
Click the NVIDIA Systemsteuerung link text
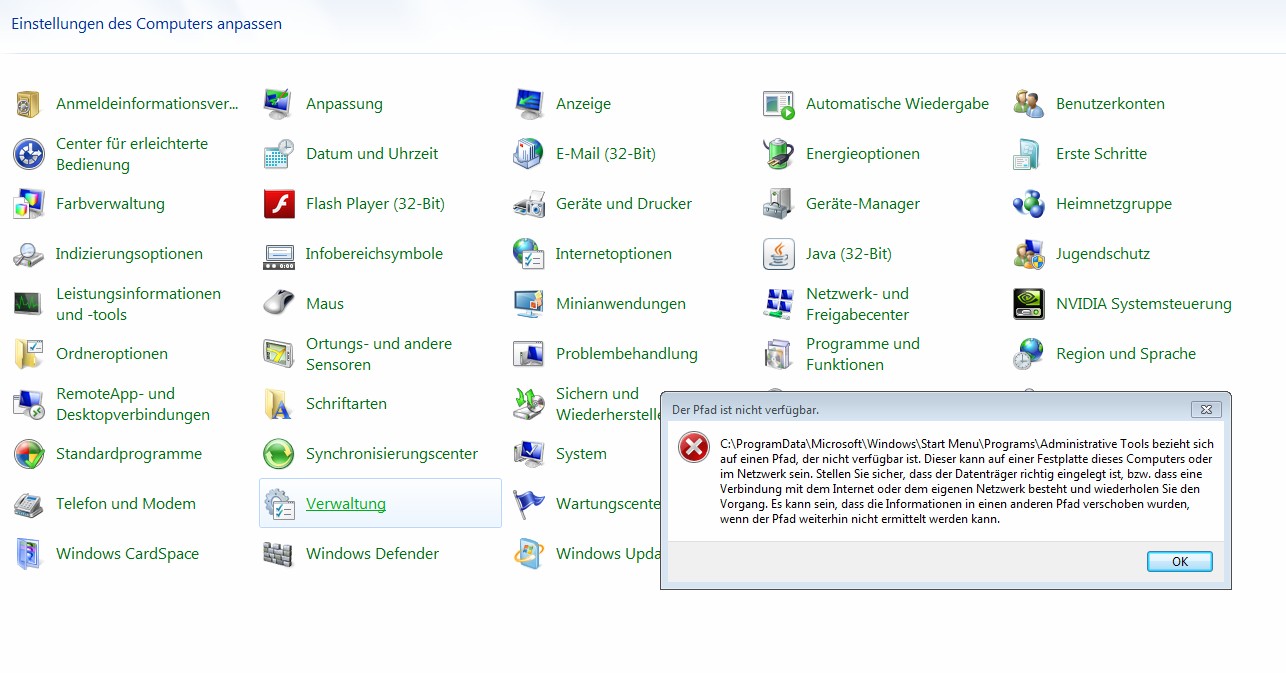tap(1144, 303)
